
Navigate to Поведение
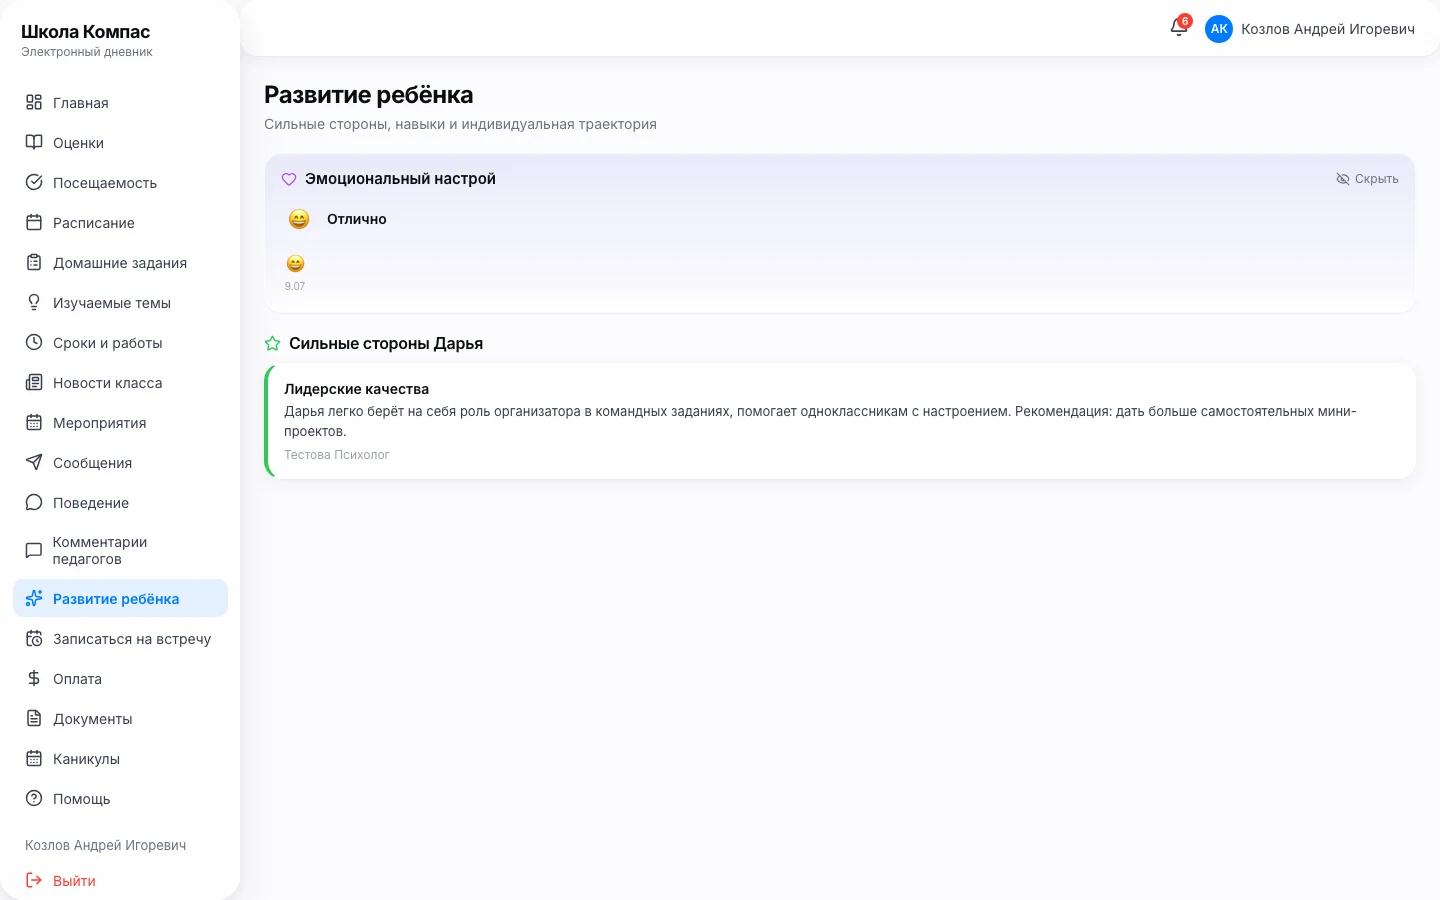tap(120, 502)
